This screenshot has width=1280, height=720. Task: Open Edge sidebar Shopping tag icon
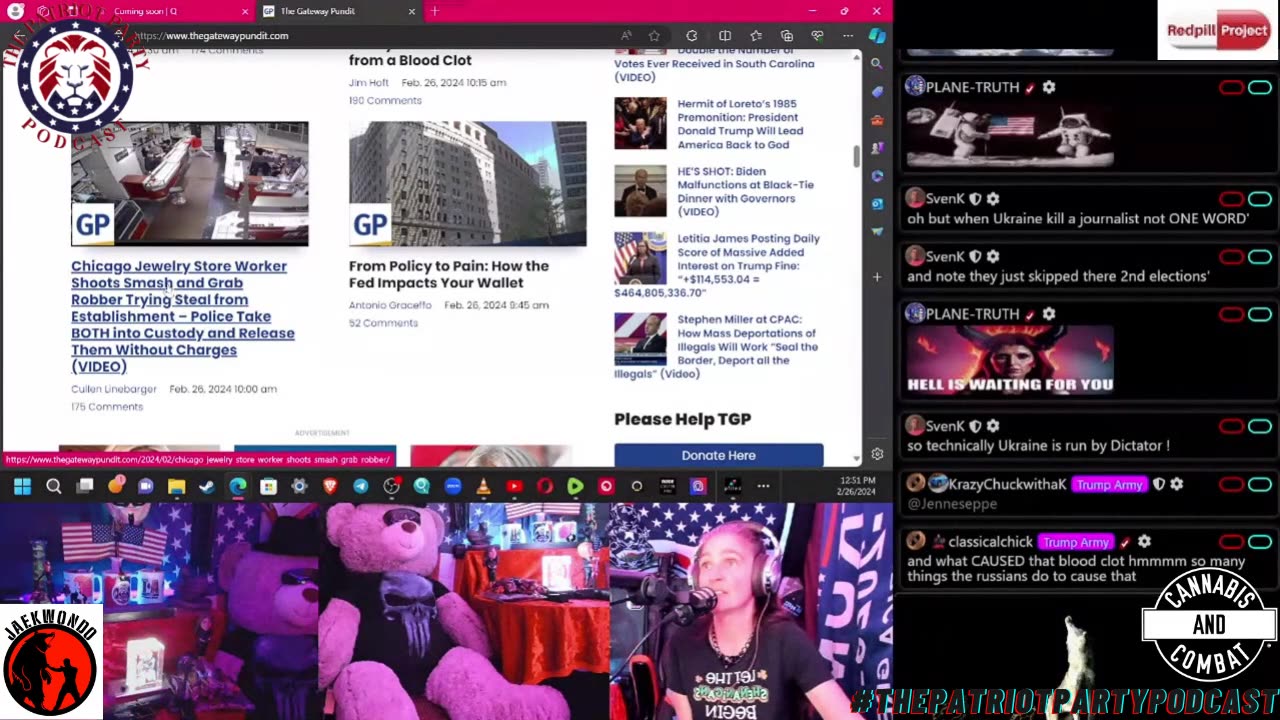[x=877, y=91]
